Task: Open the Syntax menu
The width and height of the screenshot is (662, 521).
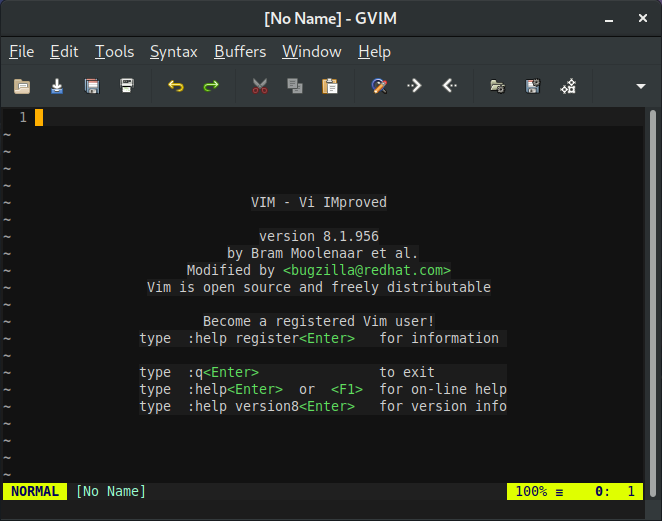Action: tap(174, 52)
